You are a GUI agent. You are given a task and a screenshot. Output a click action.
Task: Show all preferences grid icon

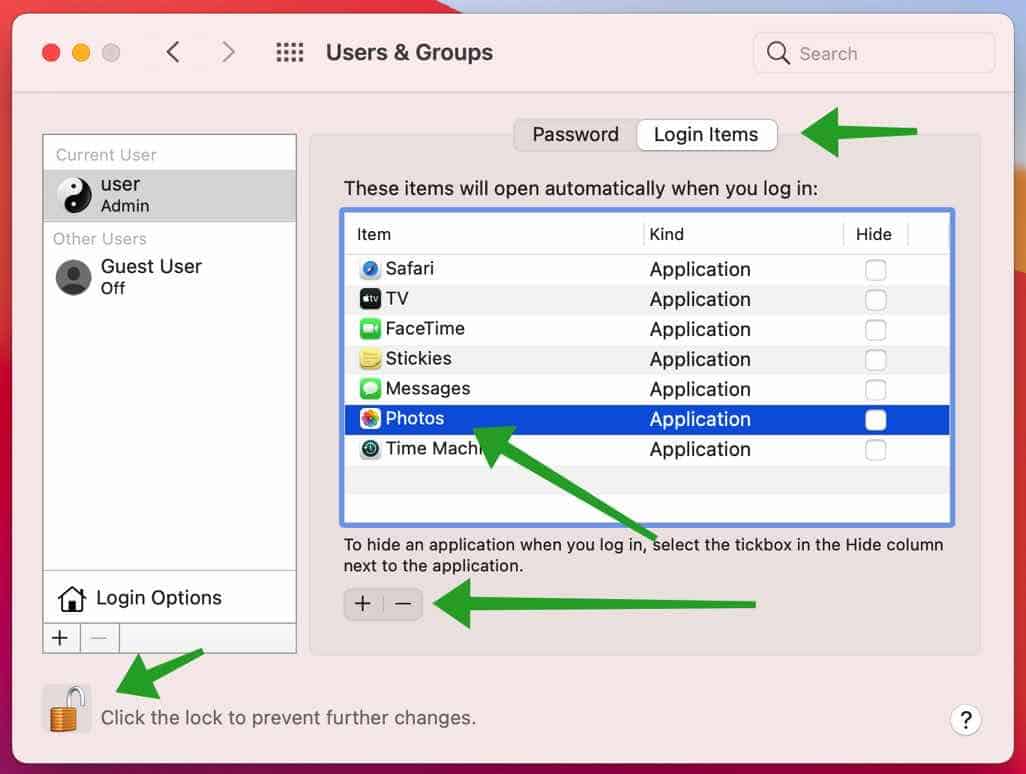(289, 52)
